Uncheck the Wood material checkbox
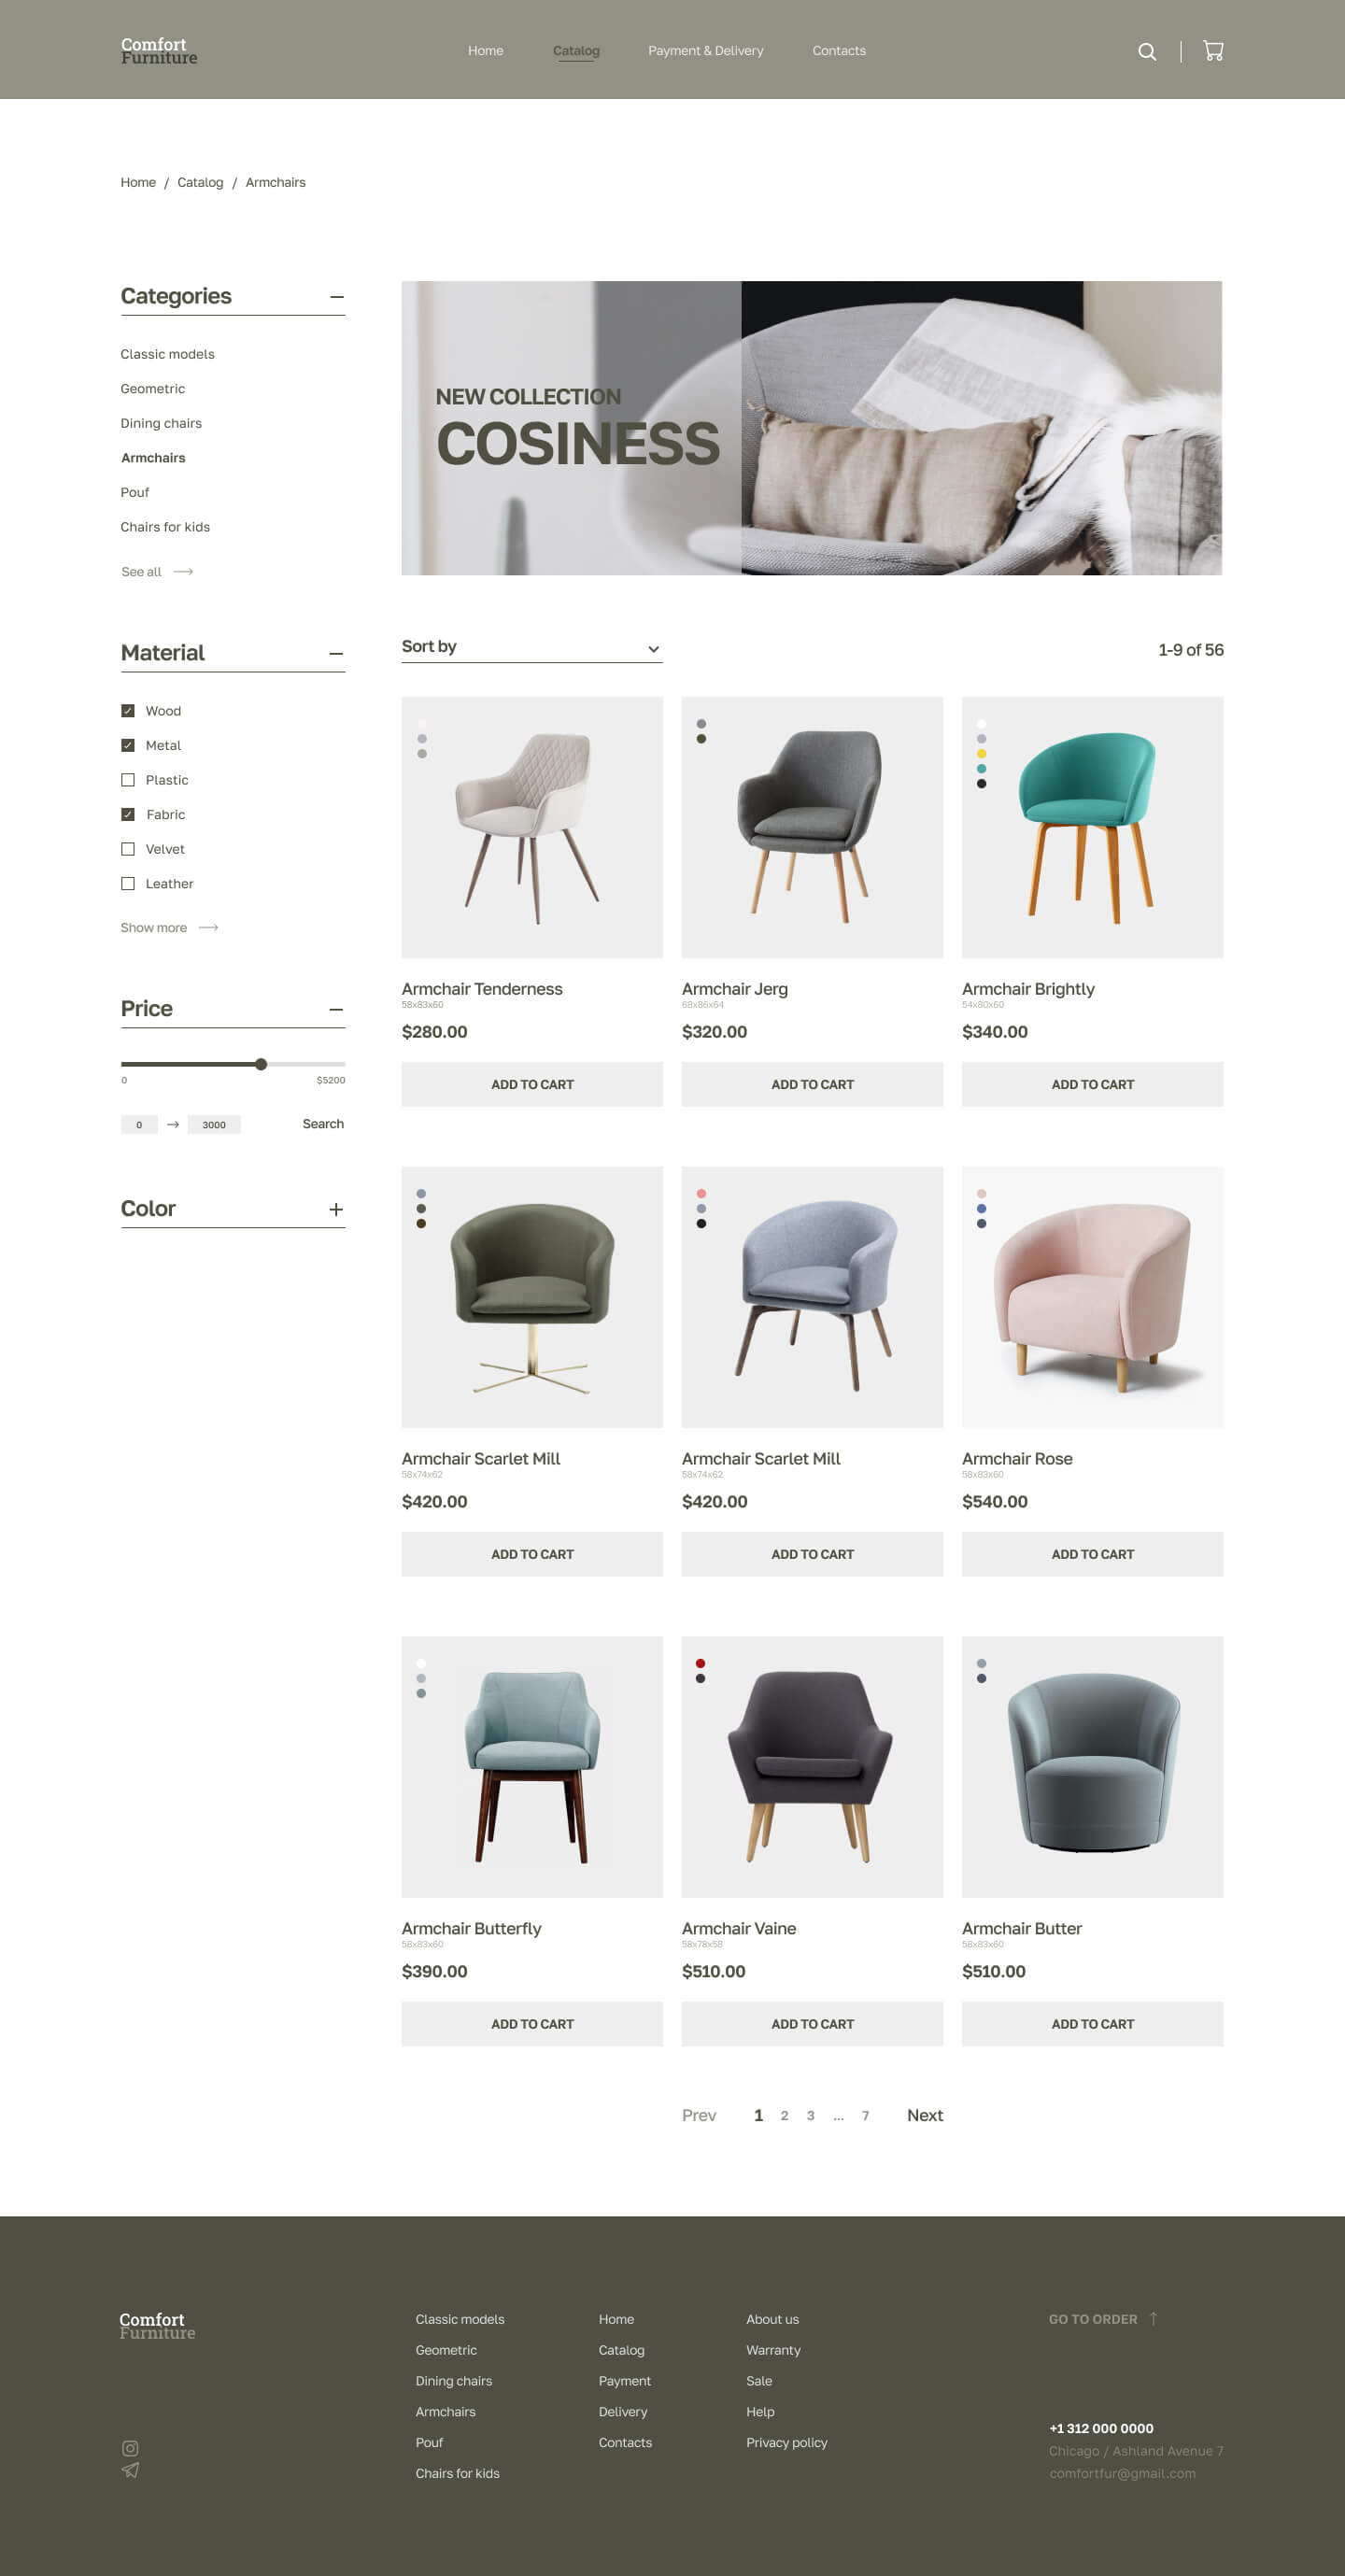Viewport: 1345px width, 2576px height. click(x=128, y=711)
